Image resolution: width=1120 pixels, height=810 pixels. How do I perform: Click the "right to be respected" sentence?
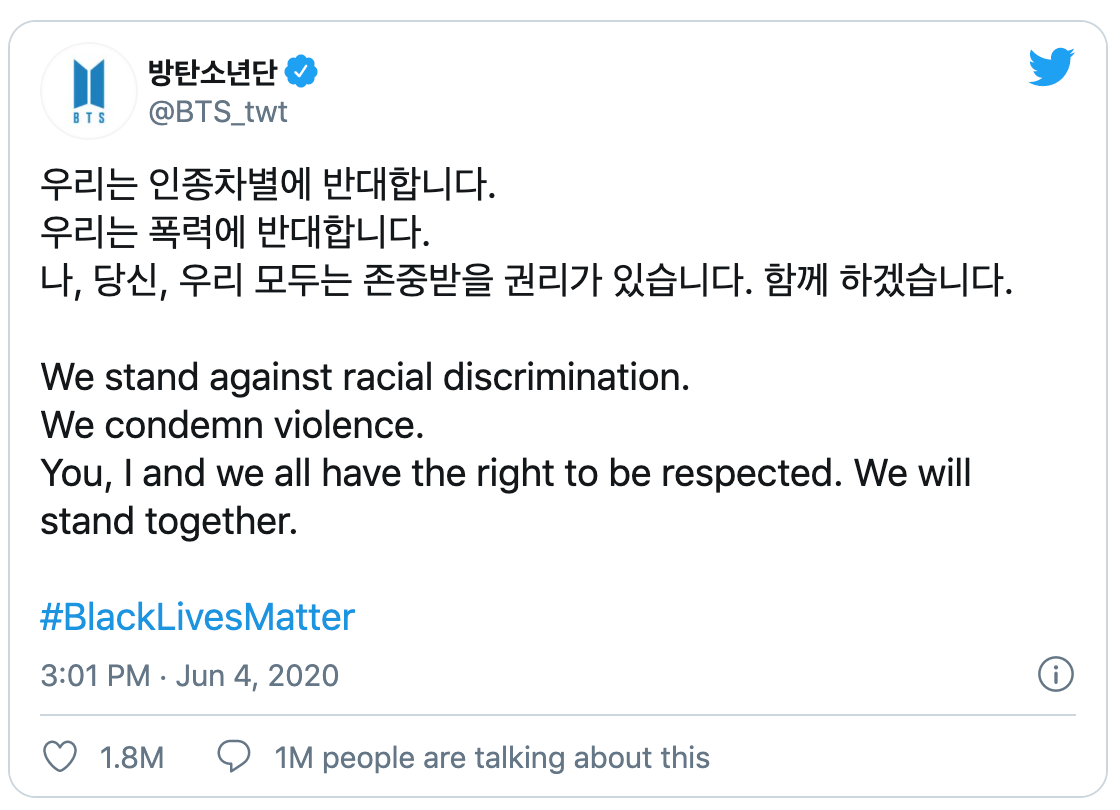click(x=505, y=474)
